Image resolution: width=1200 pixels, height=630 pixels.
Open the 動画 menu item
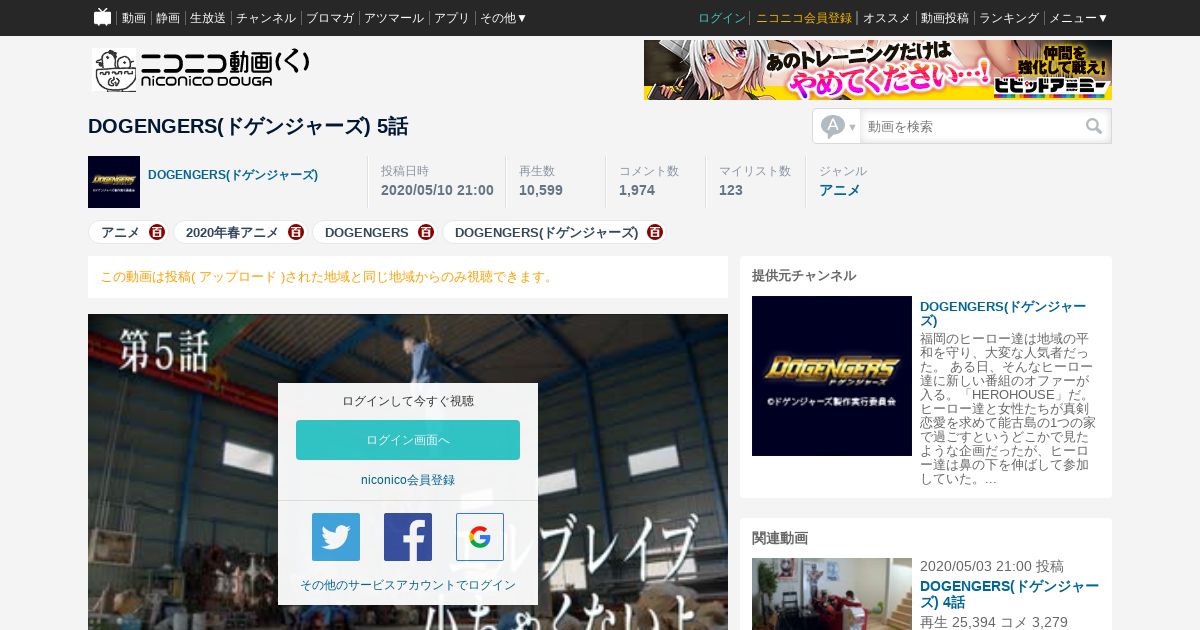click(134, 18)
